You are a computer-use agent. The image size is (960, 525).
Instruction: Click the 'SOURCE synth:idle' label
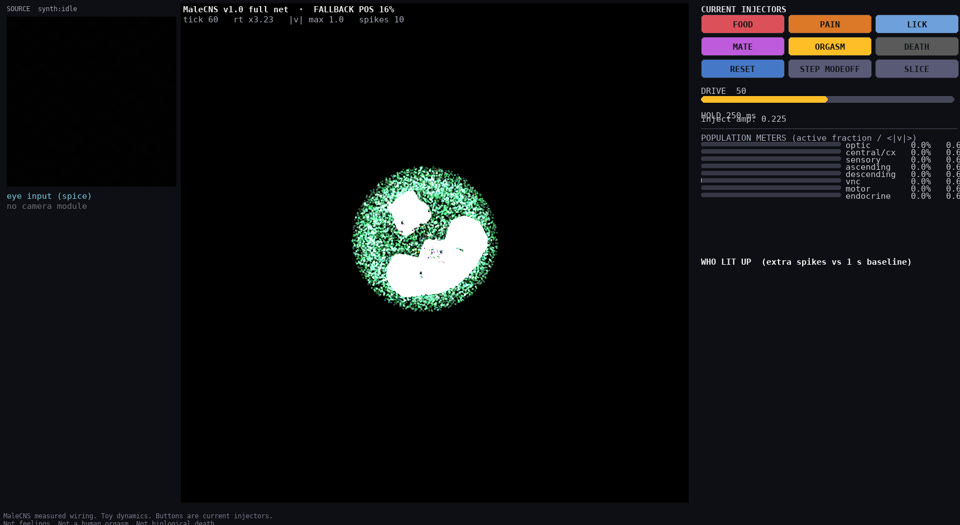(42, 9)
